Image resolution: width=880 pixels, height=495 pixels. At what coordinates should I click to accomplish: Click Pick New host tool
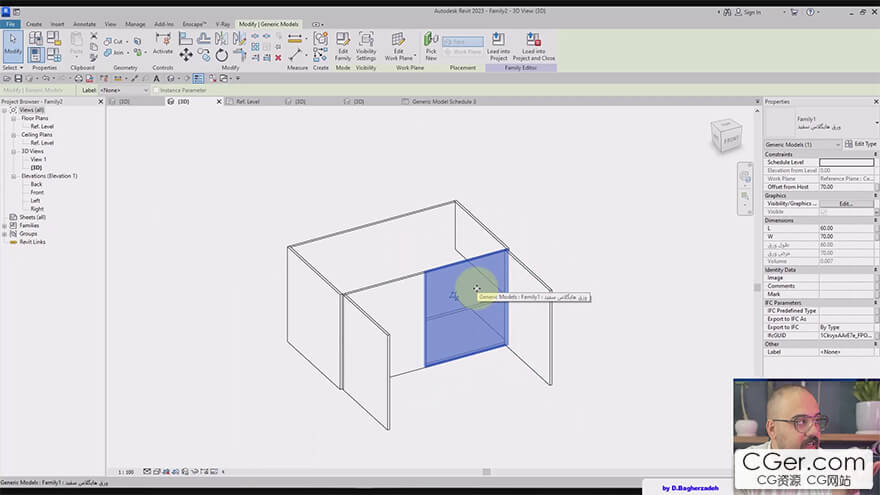pos(431,46)
